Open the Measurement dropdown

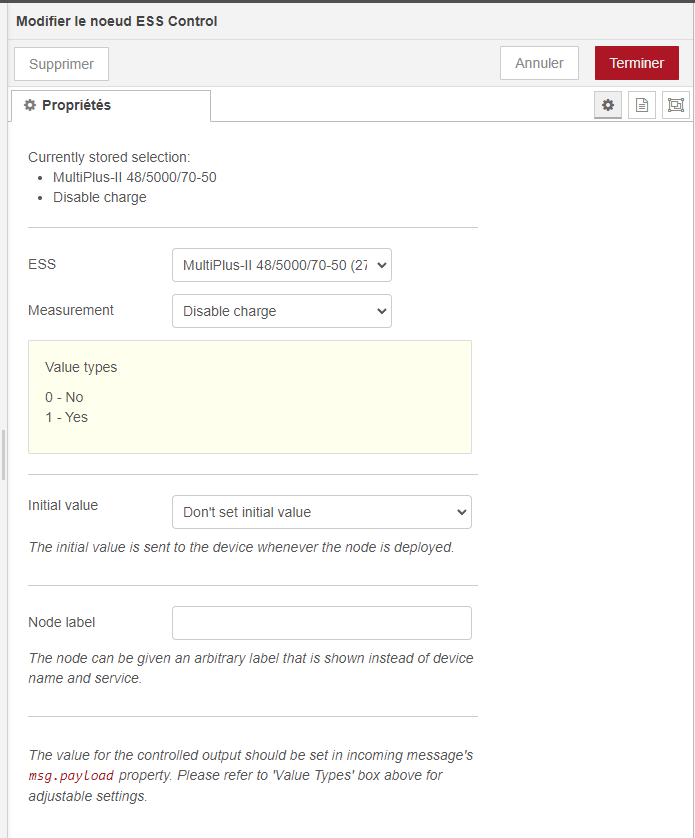pyautogui.click(x=282, y=311)
